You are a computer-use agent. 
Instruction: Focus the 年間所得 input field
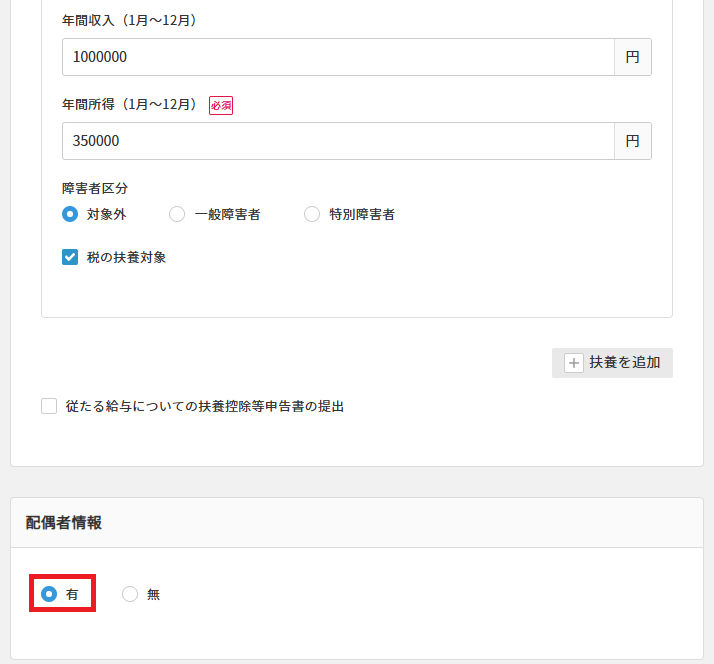coord(338,141)
